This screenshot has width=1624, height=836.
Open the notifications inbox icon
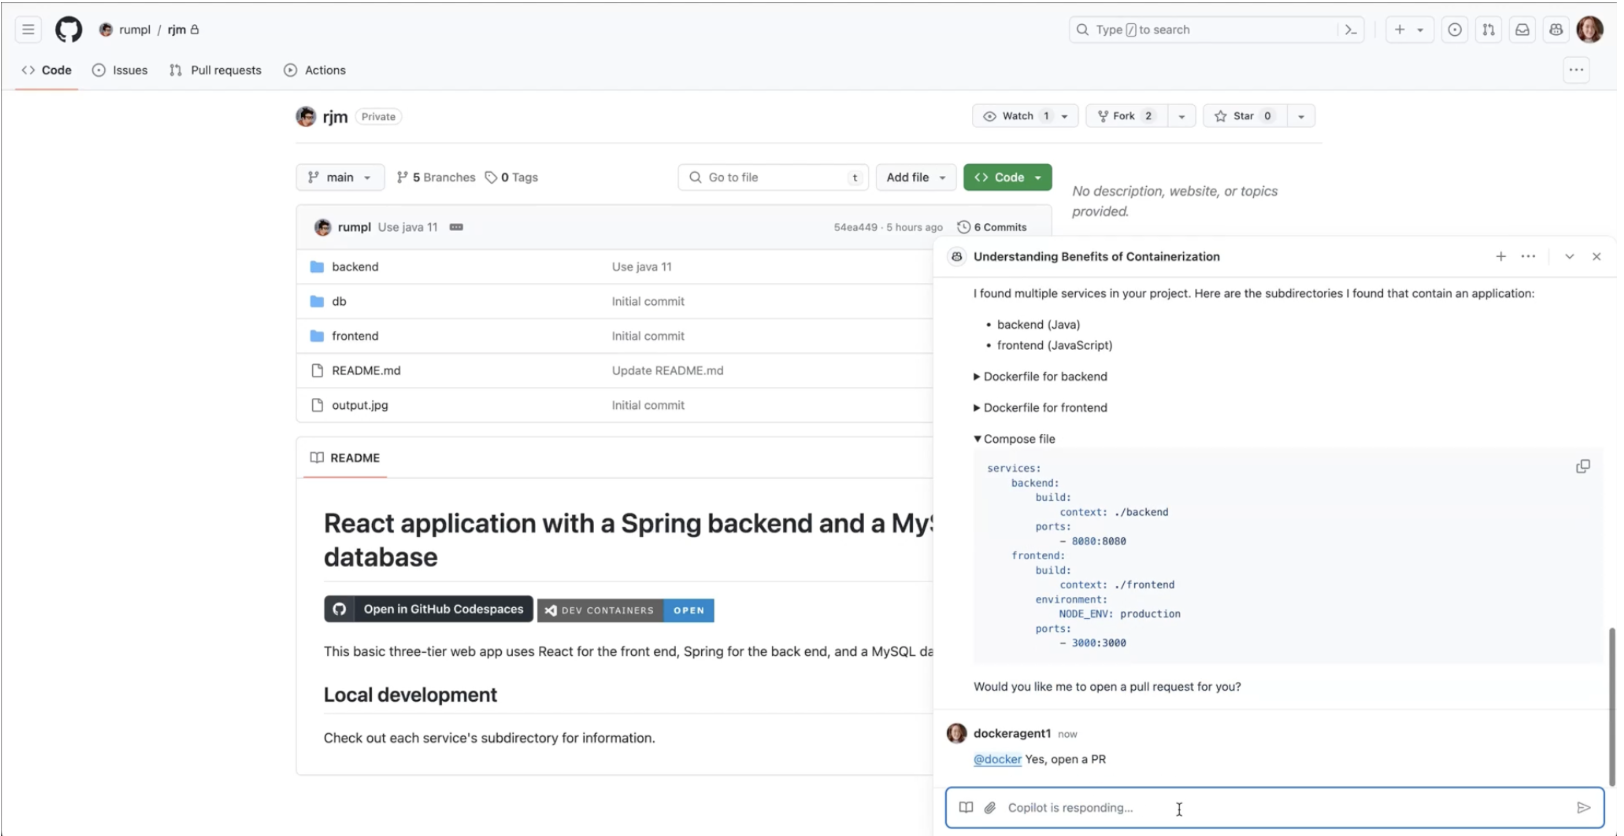tap(1522, 30)
